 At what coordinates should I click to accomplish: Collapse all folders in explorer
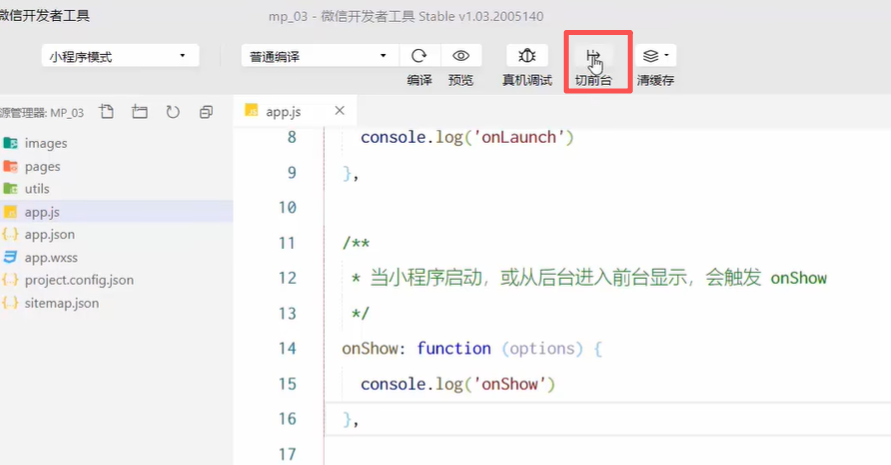[x=206, y=111]
